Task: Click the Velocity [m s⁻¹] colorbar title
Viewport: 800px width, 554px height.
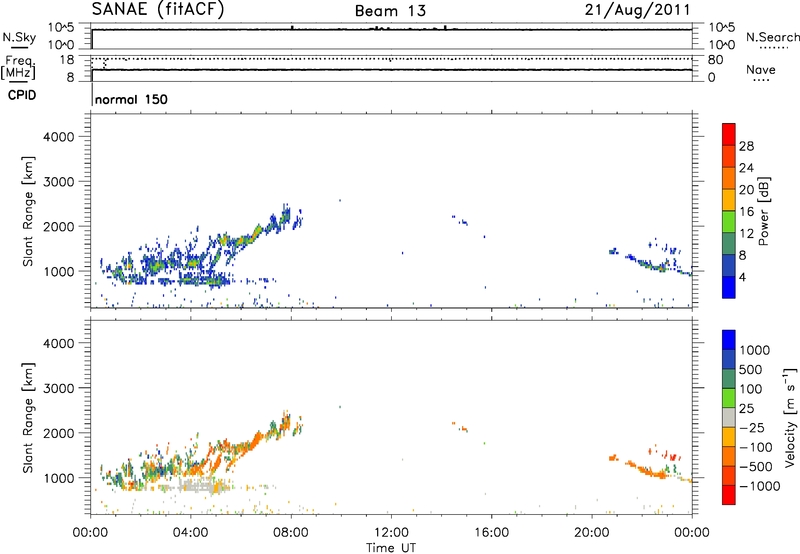Action: [790, 417]
